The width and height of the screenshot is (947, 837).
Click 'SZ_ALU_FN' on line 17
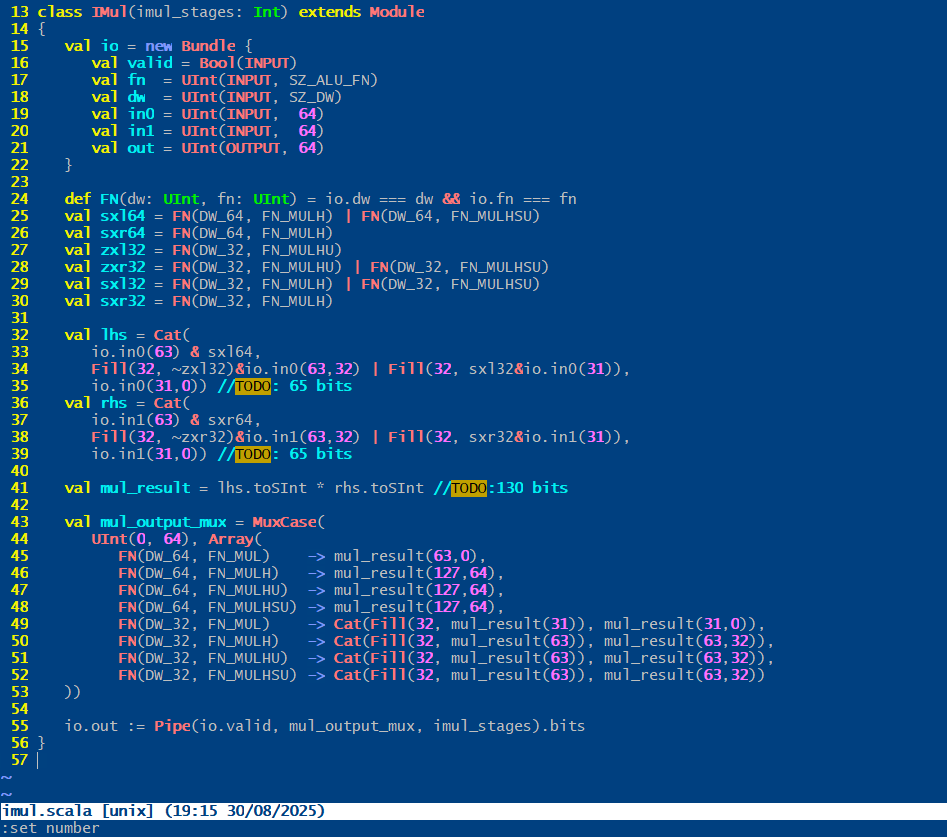[330, 80]
